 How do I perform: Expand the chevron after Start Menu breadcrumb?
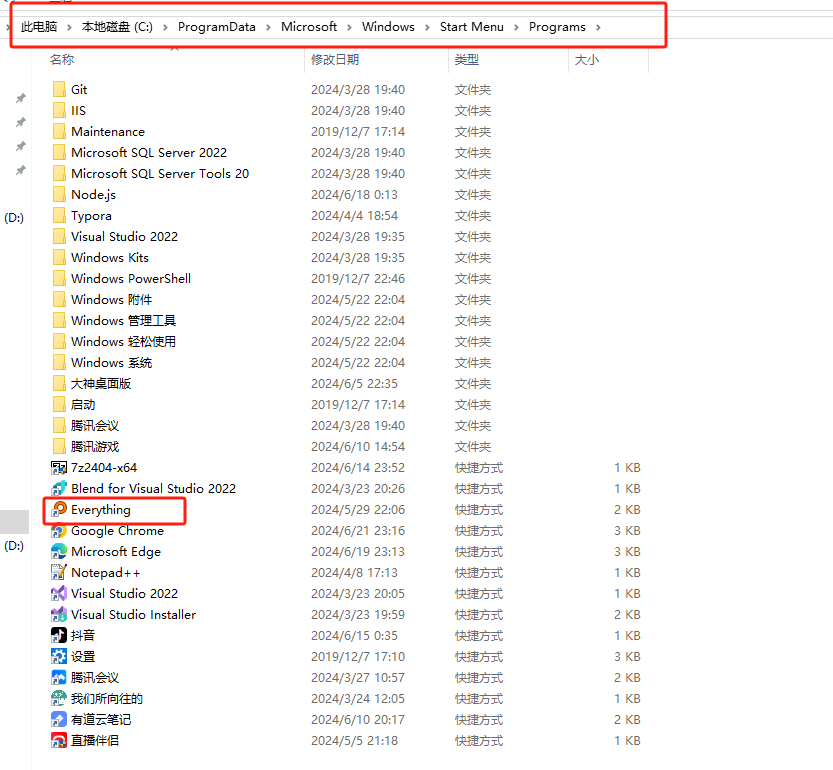point(516,27)
